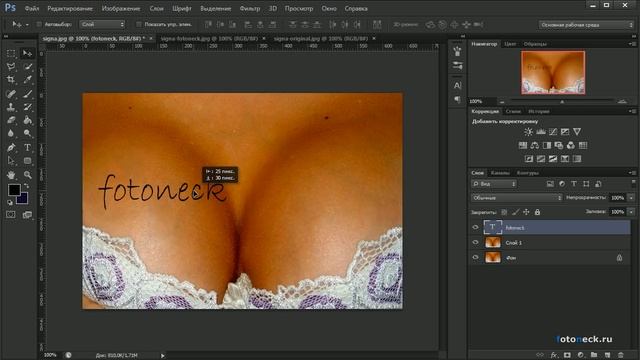Toggle lock all for layer

pyautogui.click(x=538, y=212)
